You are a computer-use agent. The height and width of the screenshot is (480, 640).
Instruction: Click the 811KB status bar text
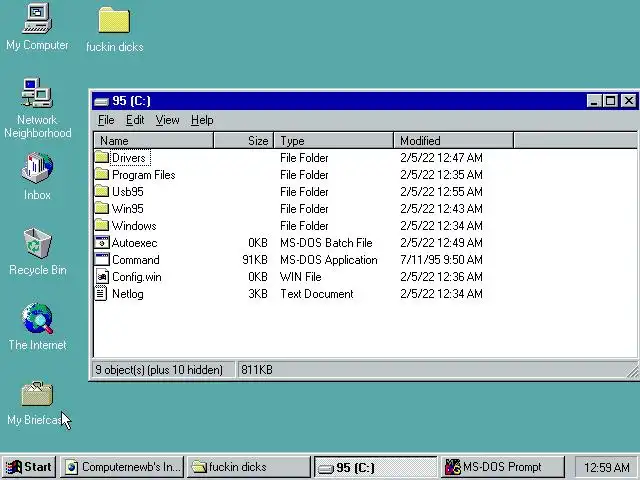(257, 370)
